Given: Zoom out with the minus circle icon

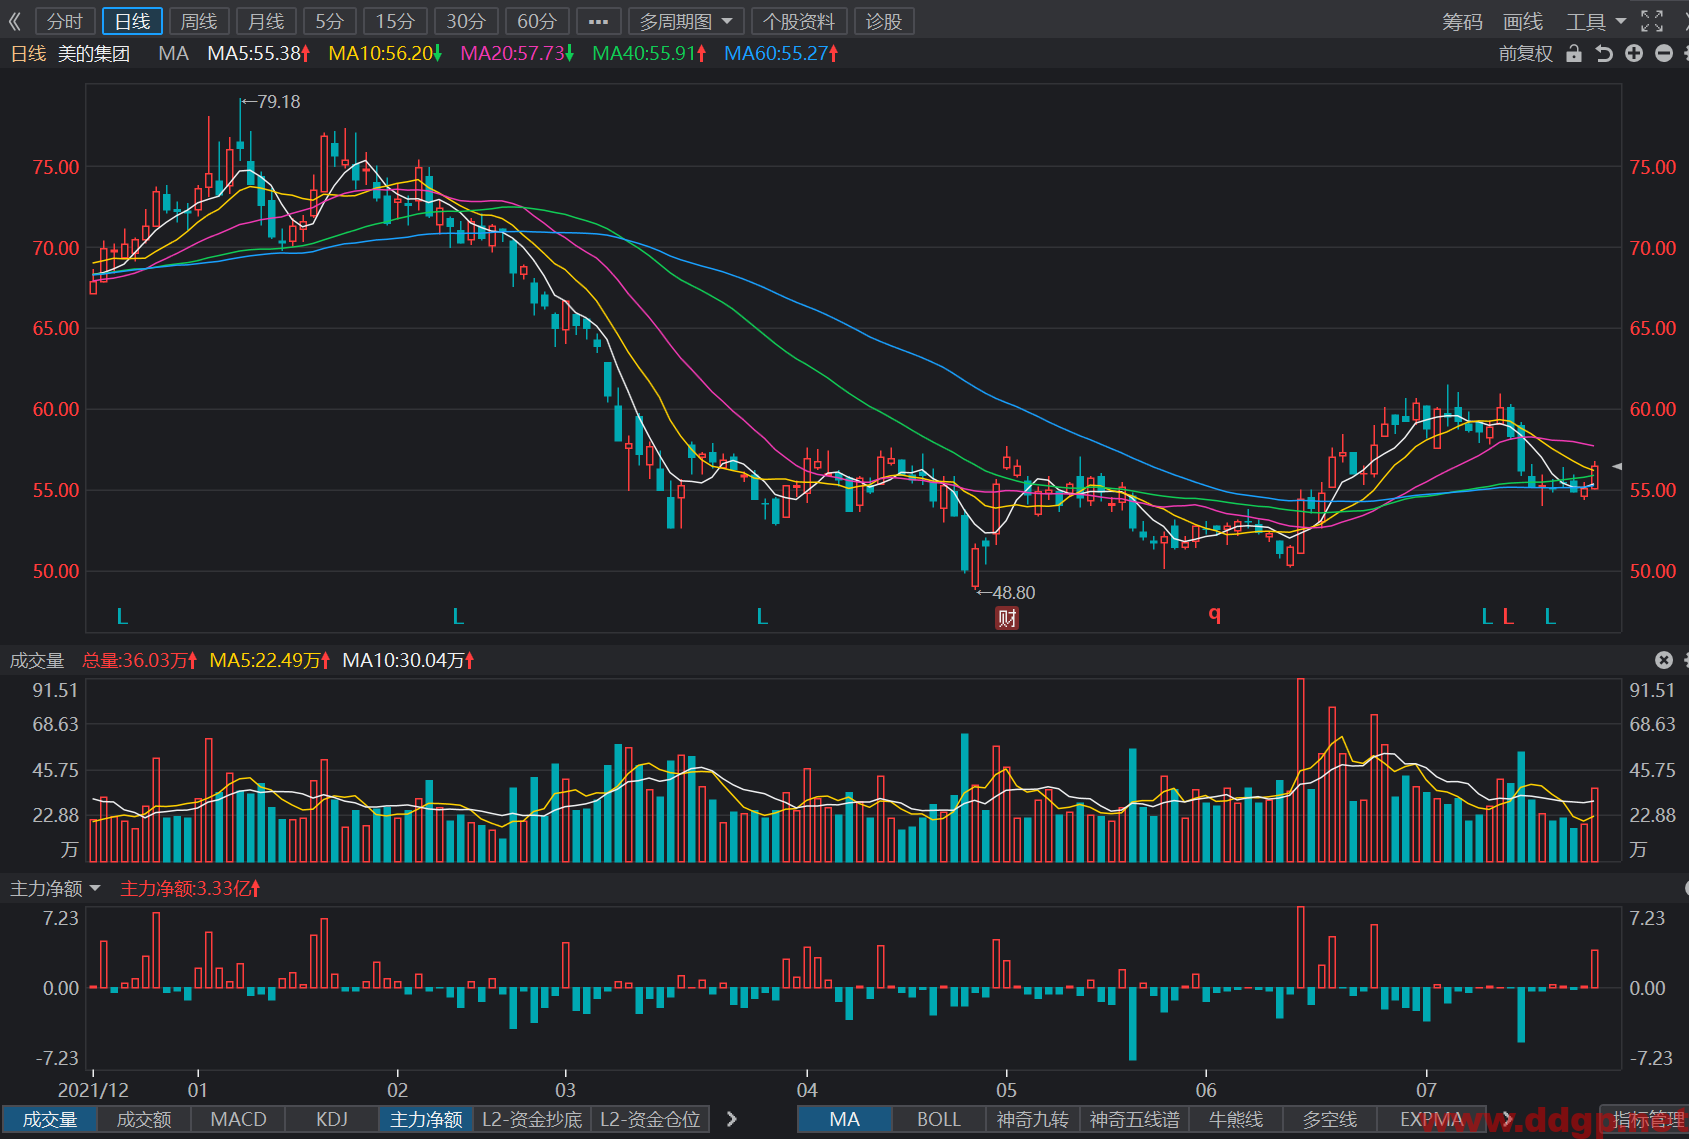Looking at the screenshot, I should 1664,54.
